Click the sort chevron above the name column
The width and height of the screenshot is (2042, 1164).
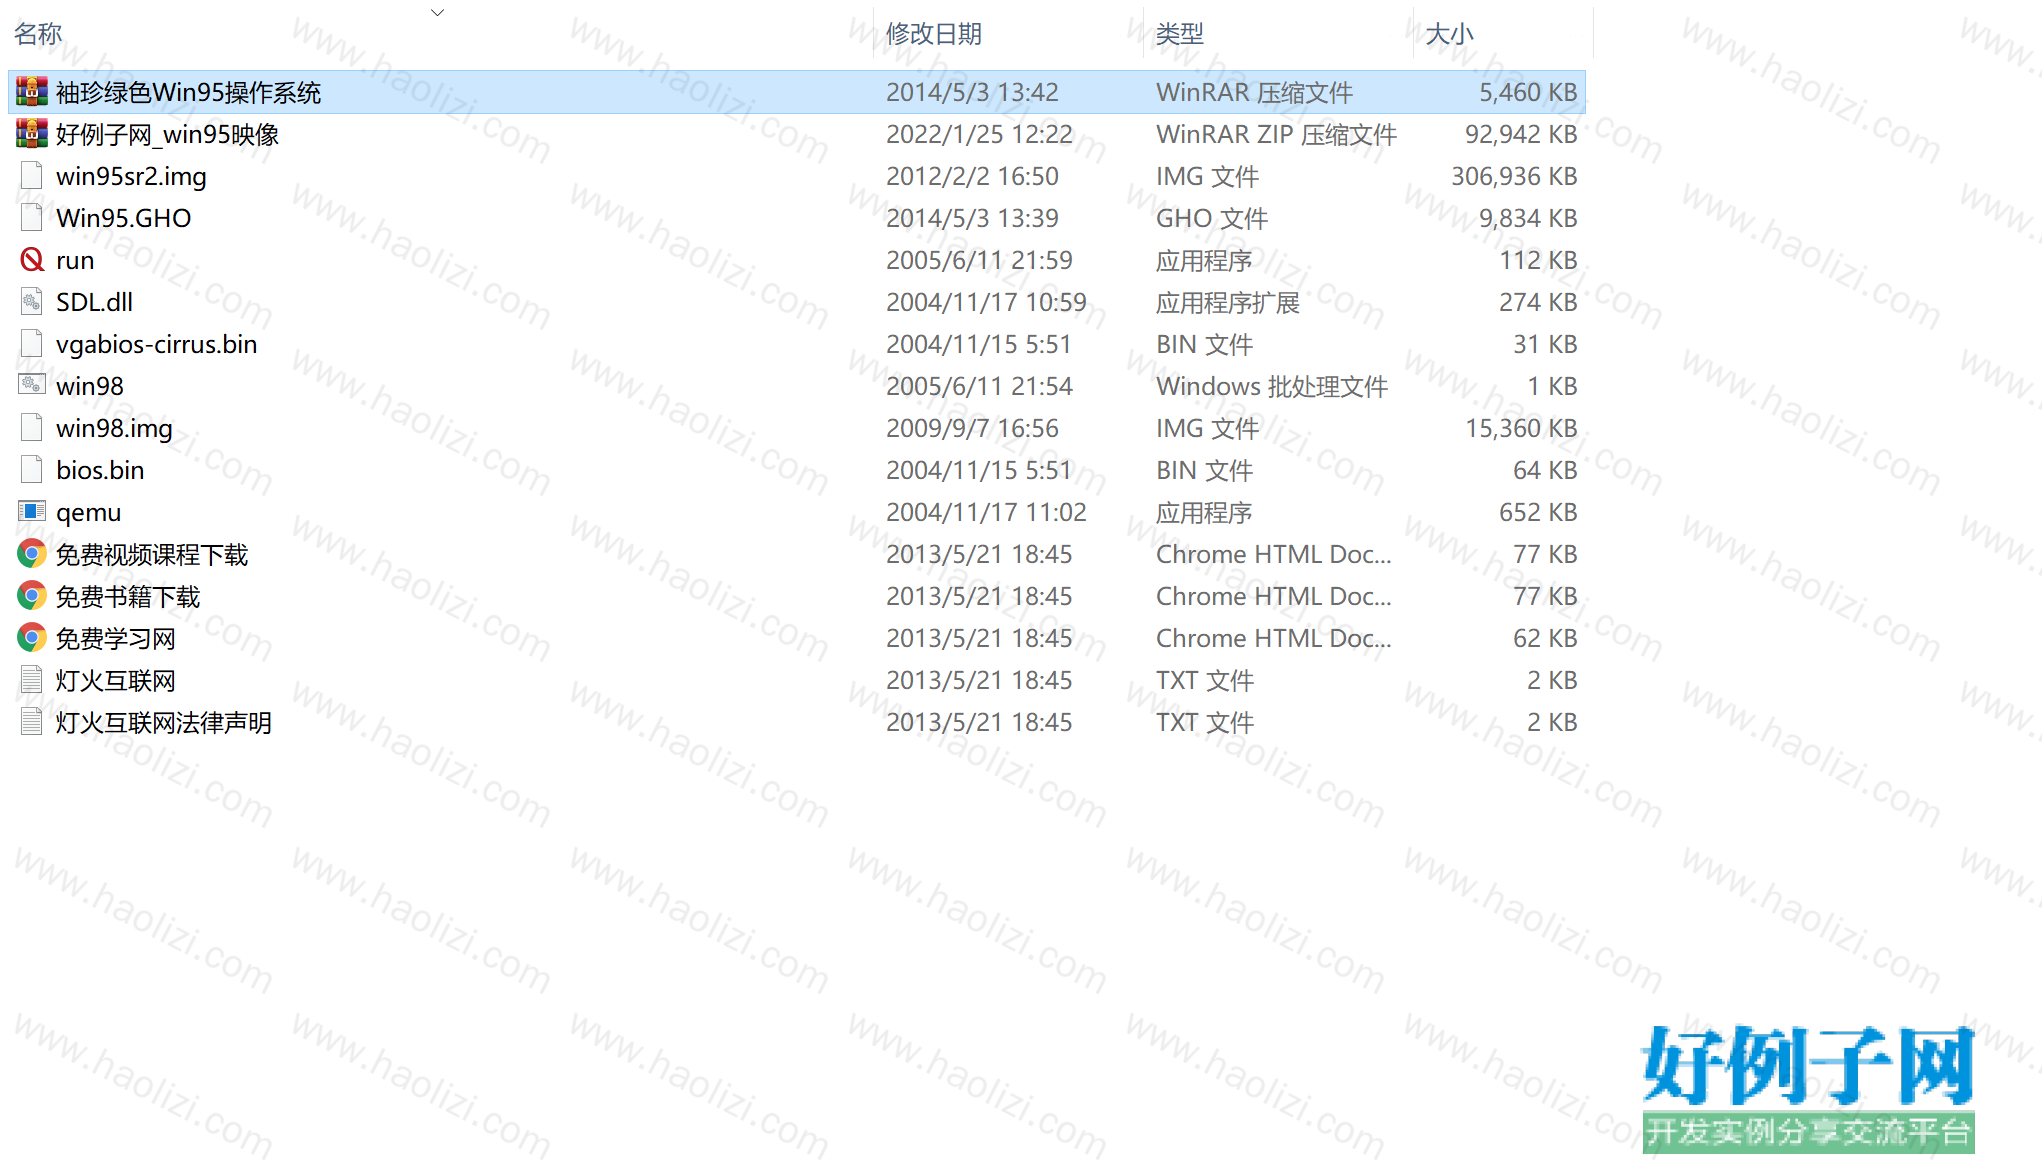point(437,12)
